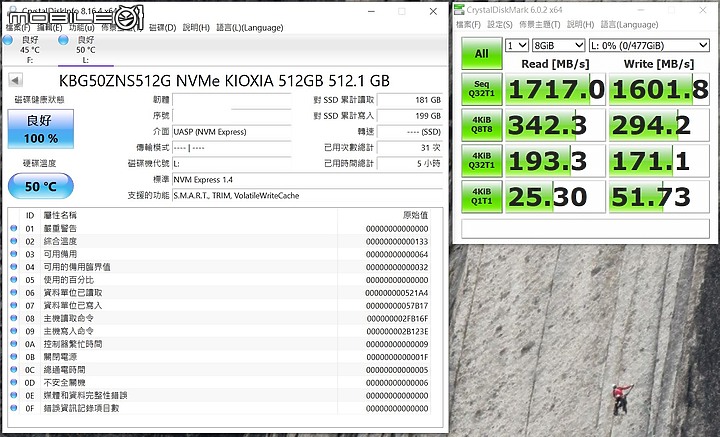Click the 4KiB Q8T8 read result 342.3

click(555, 125)
